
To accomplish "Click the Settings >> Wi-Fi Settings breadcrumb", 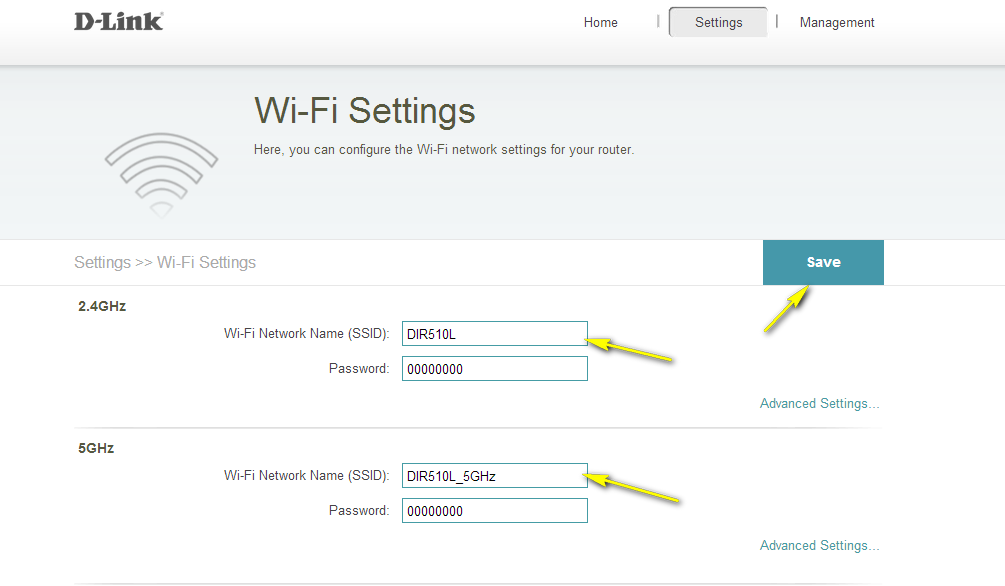I will coord(165,263).
